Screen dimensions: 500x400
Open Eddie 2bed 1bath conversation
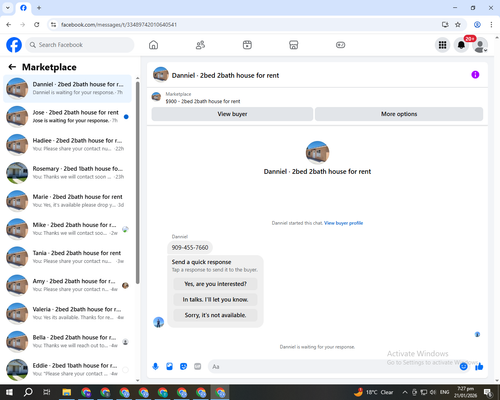pos(67,370)
